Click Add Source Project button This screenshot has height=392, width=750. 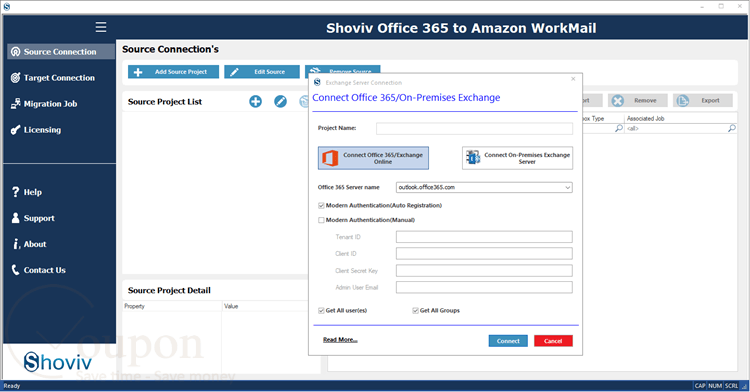[x=173, y=72]
